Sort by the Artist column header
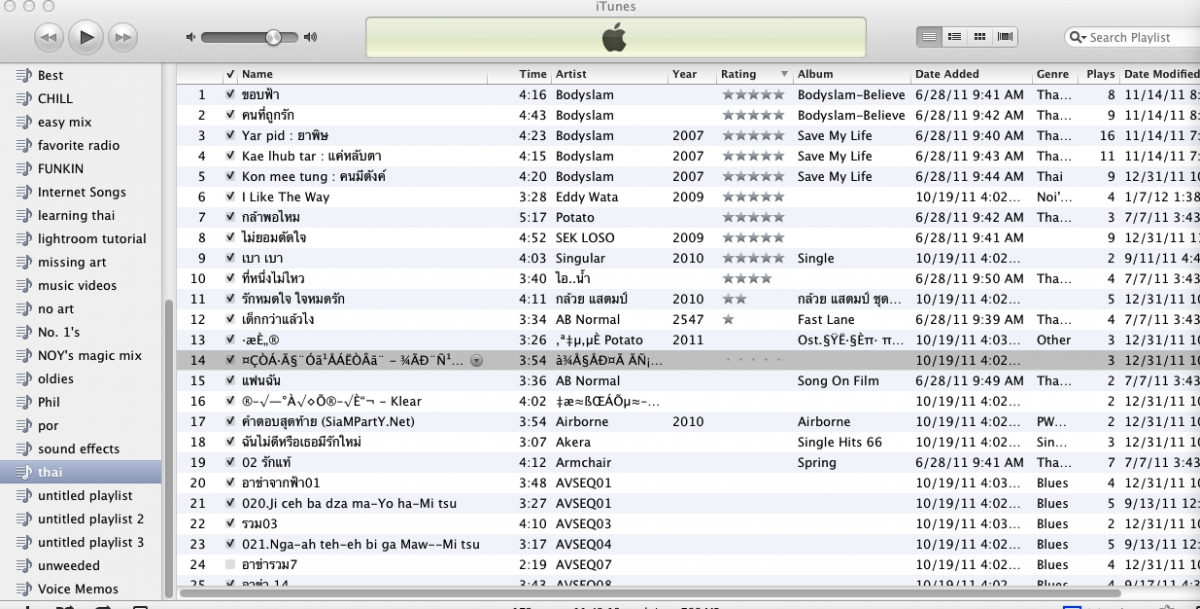 [x=571, y=74]
